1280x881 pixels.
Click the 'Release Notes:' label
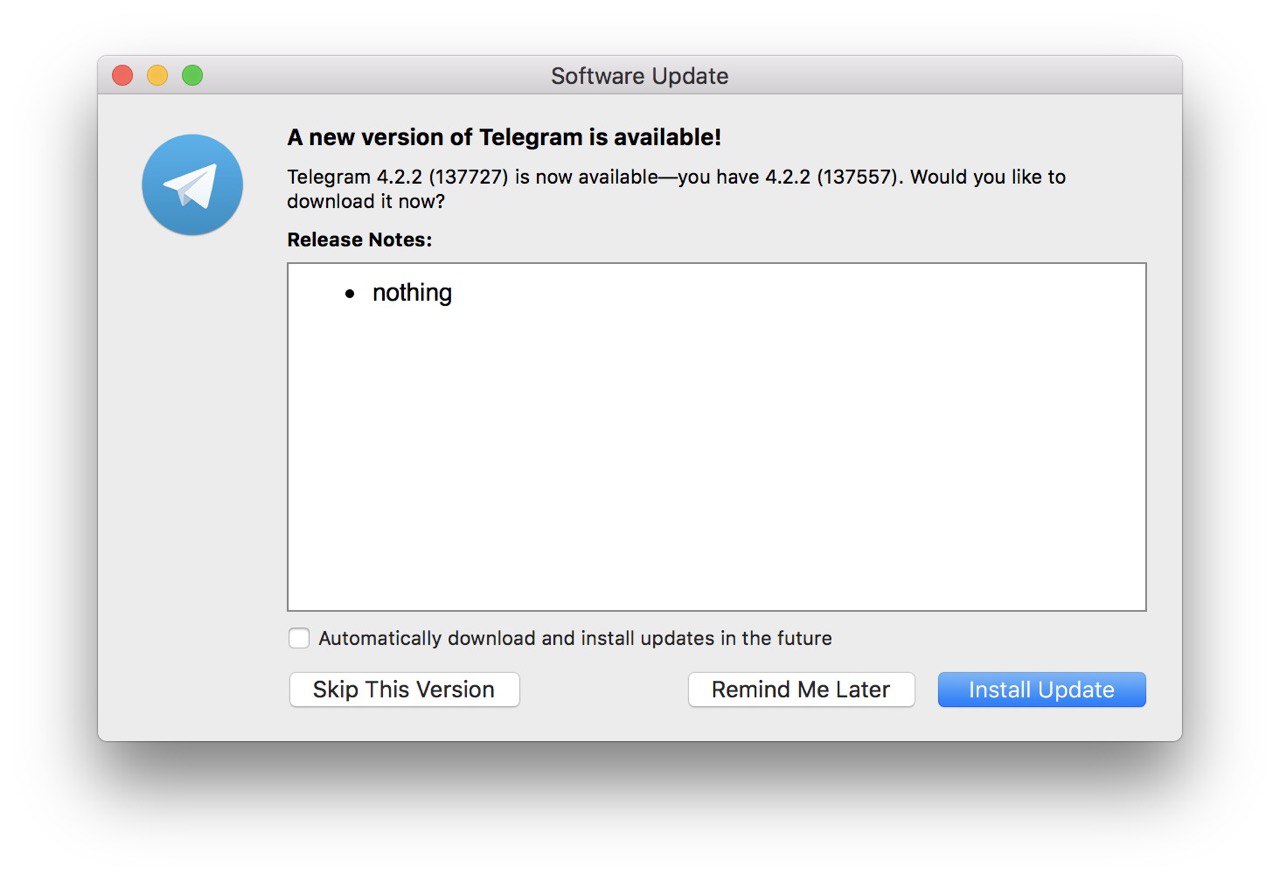pyautogui.click(x=360, y=240)
